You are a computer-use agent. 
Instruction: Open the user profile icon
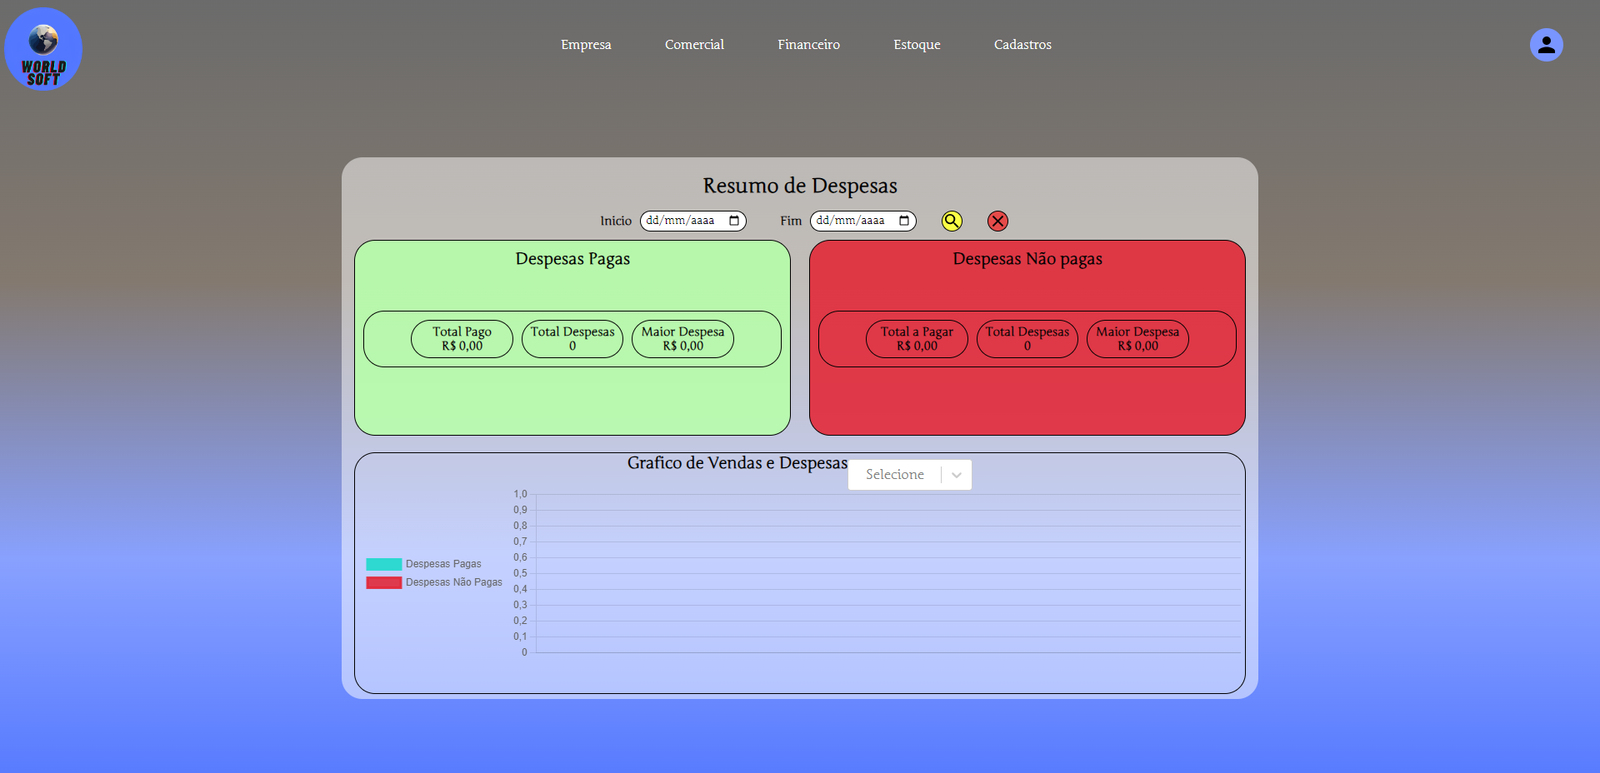point(1546,45)
